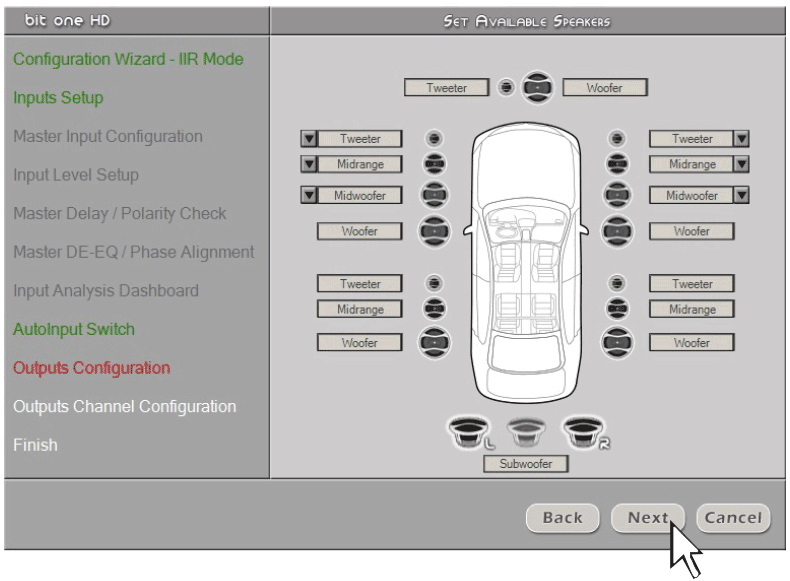Toggle rear left Woofer label
Image resolution: width=790 pixels, height=581 pixels.
pos(360,343)
